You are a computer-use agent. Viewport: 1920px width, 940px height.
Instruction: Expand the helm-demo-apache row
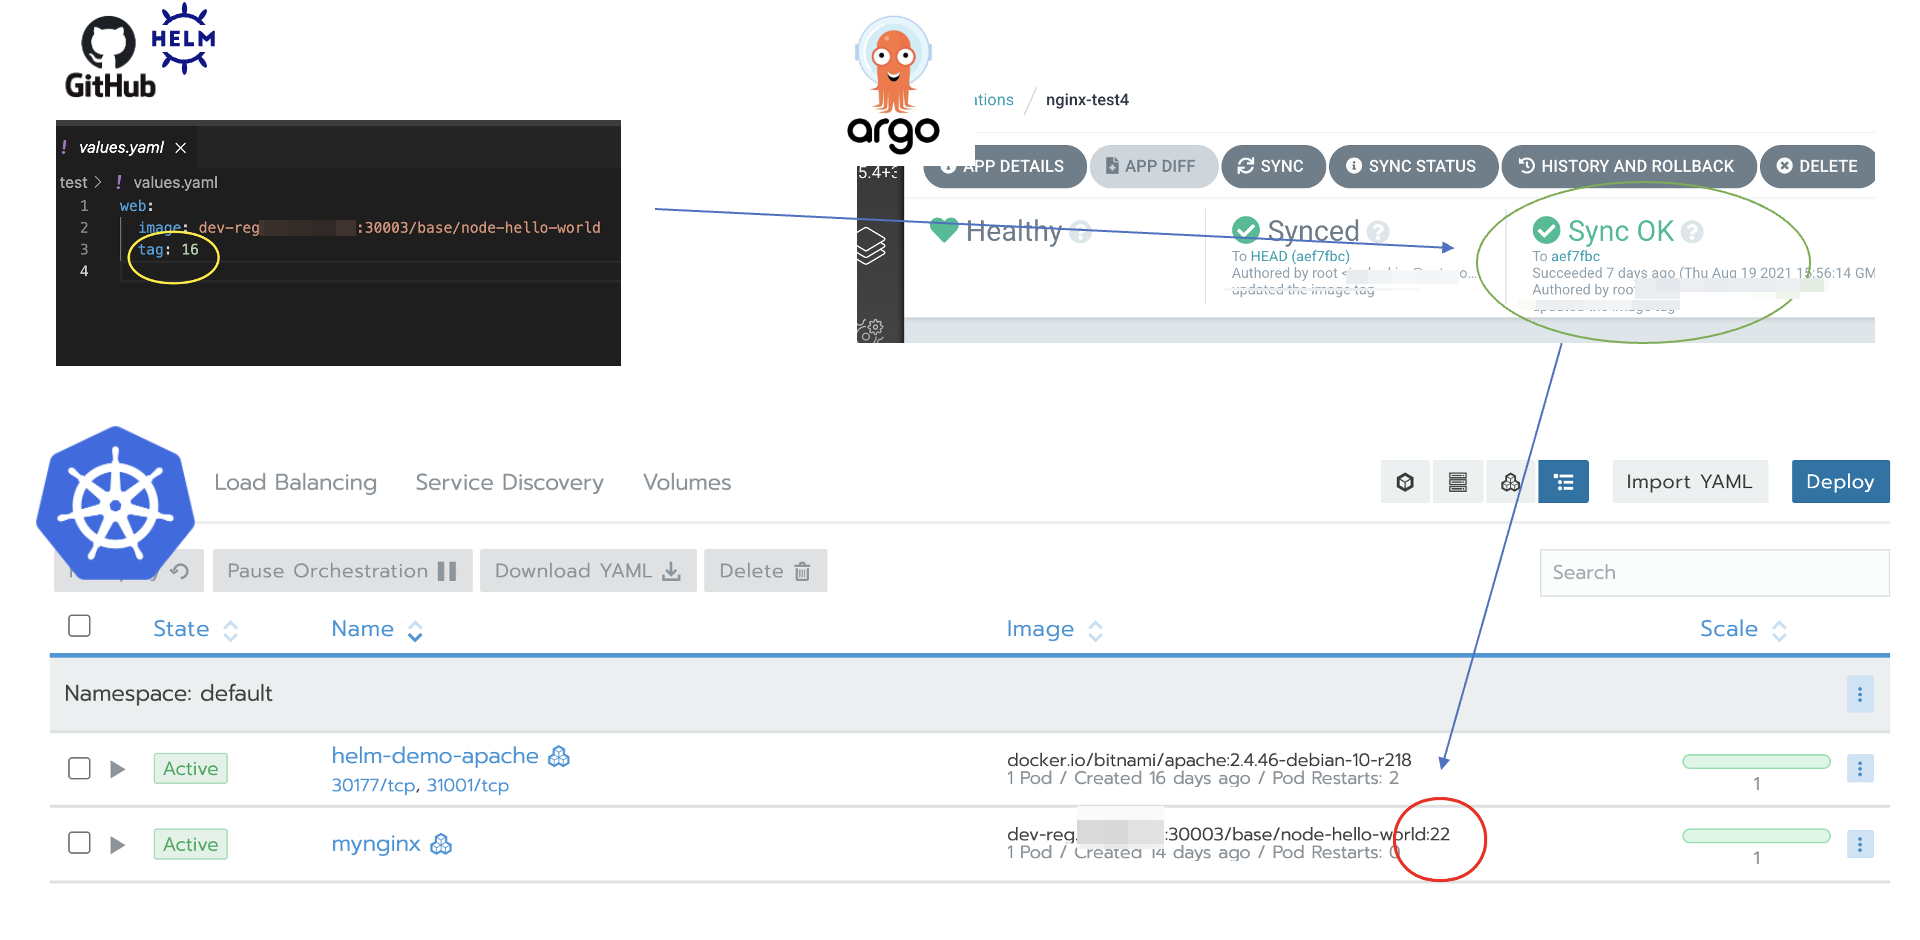[117, 769]
